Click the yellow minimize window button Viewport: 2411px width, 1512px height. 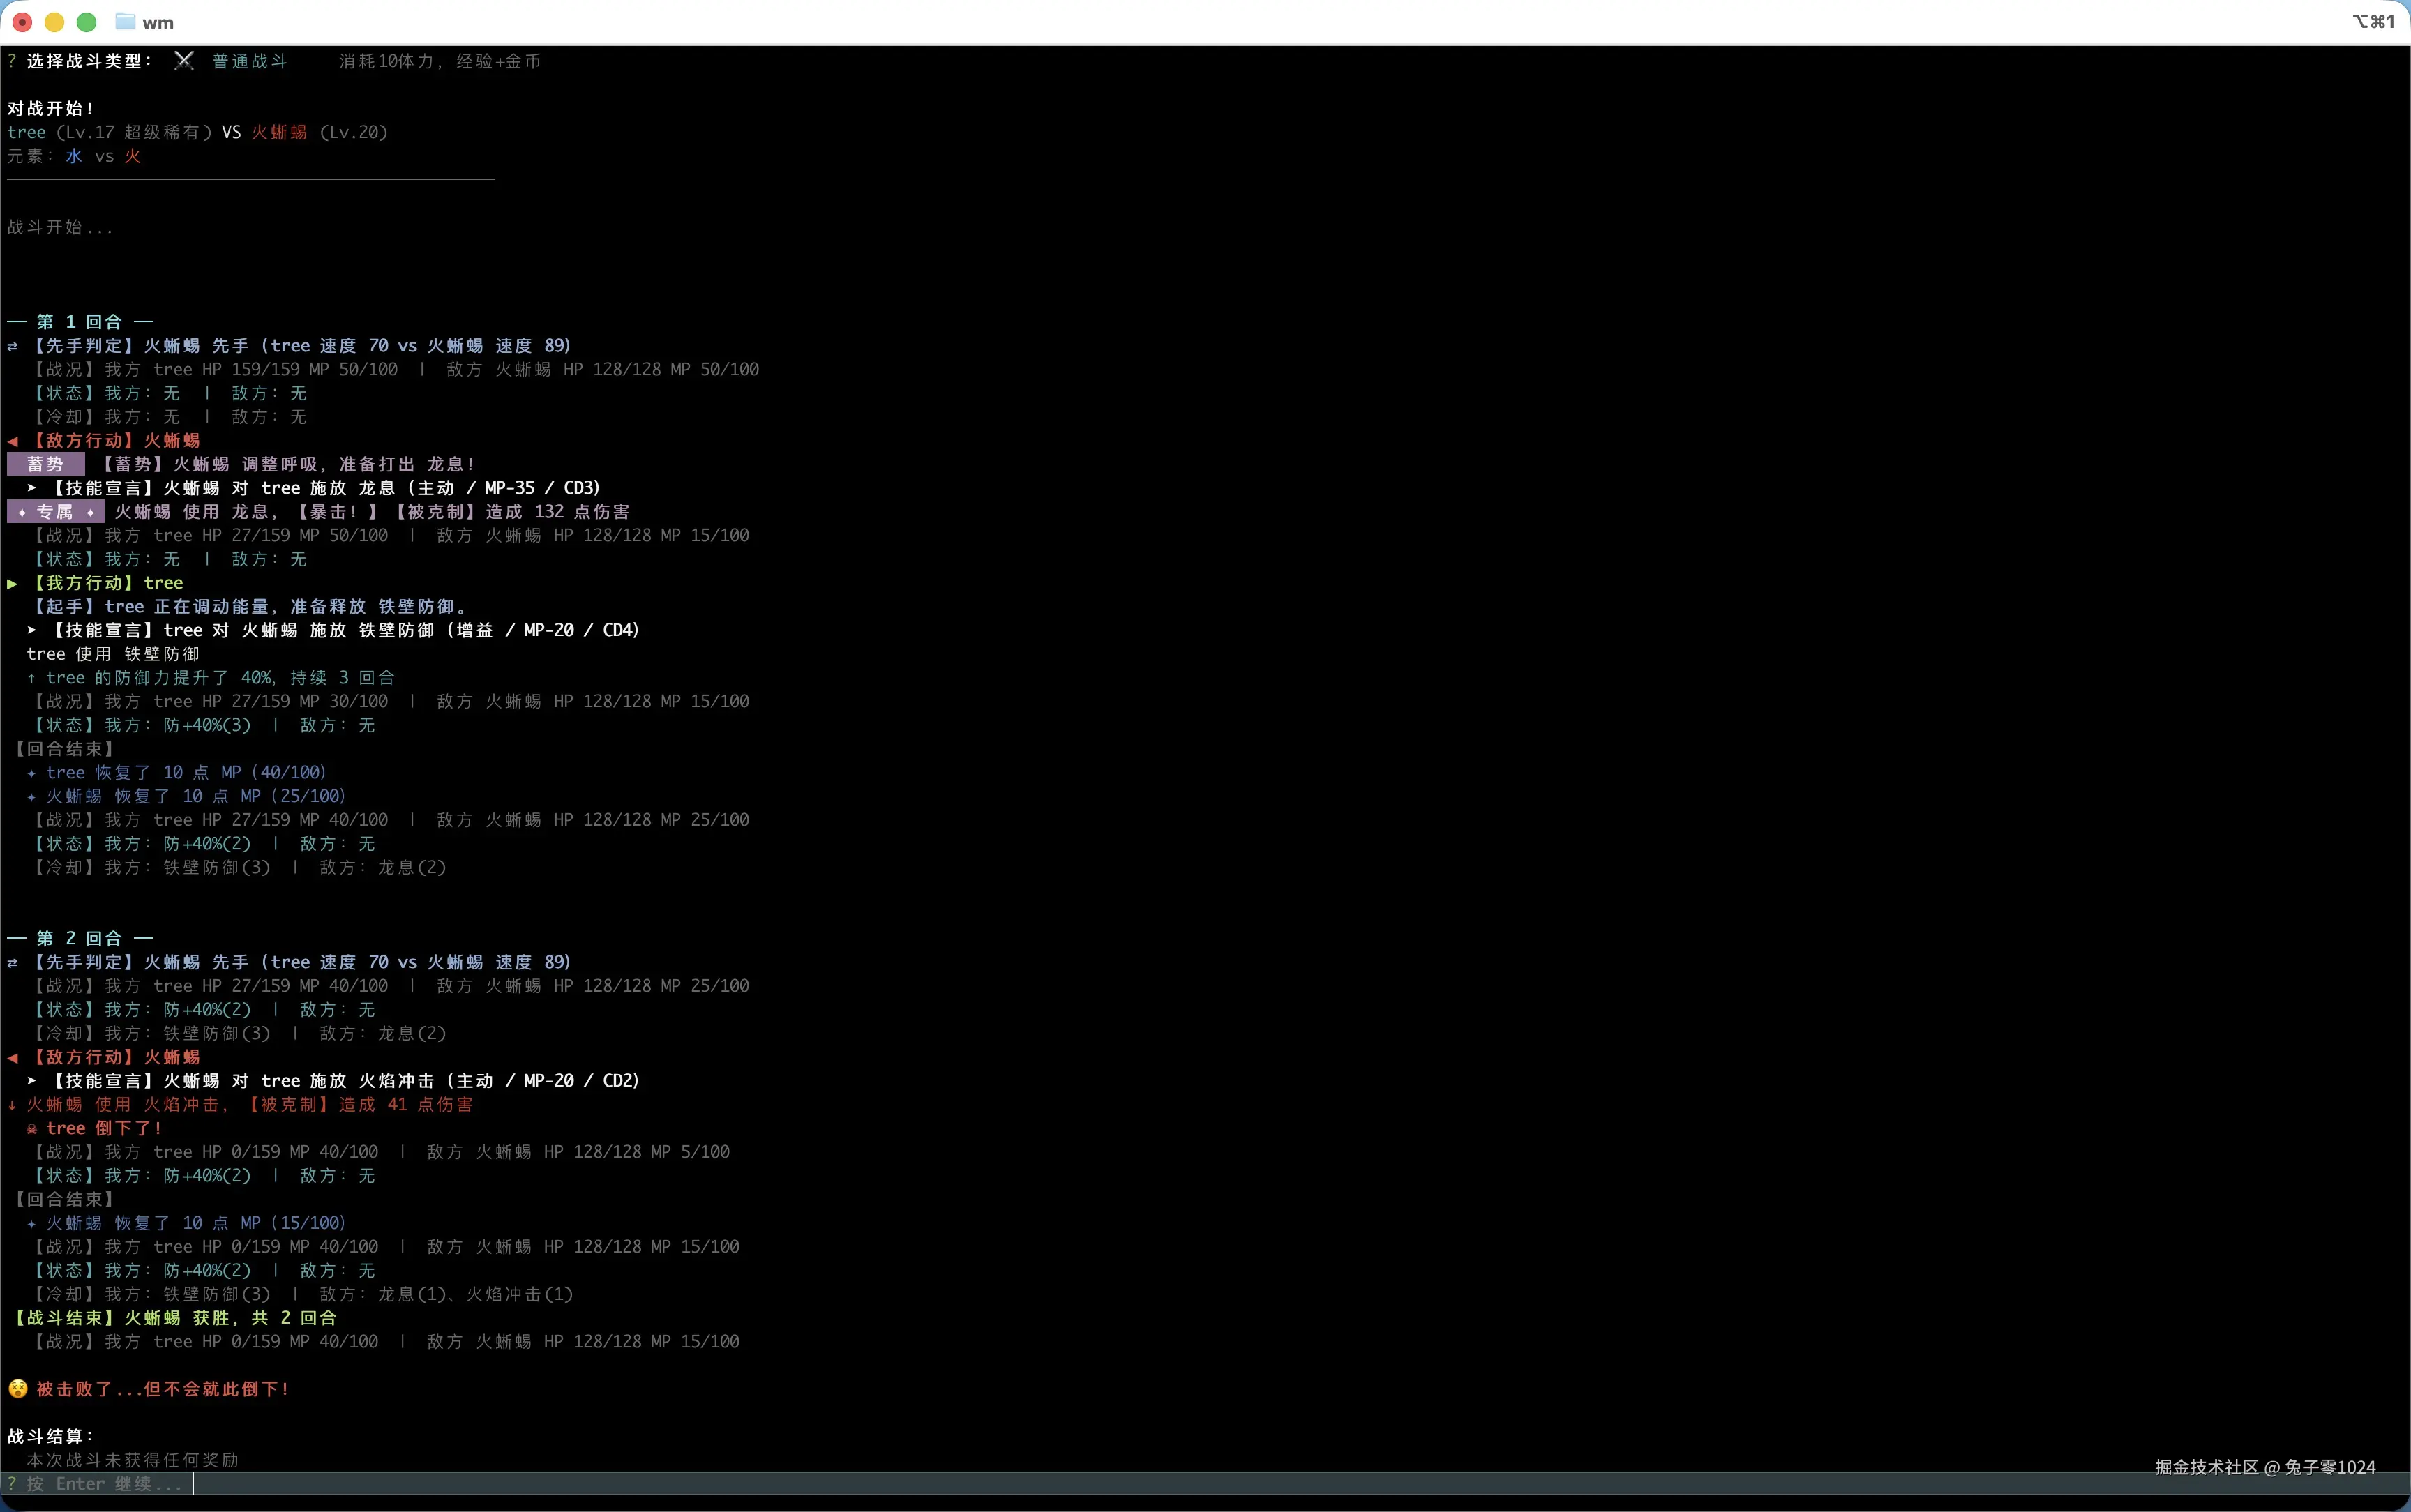tap(55, 22)
